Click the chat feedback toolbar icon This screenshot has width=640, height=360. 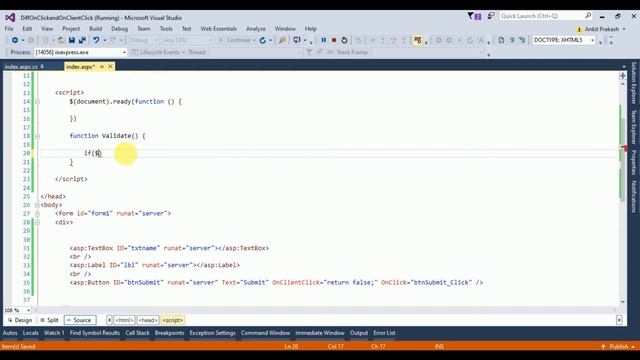pyautogui.click(x=297, y=40)
